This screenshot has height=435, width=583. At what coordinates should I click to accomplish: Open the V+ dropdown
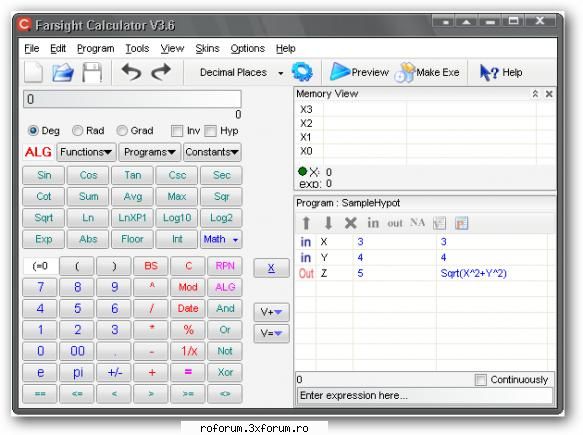(271, 312)
